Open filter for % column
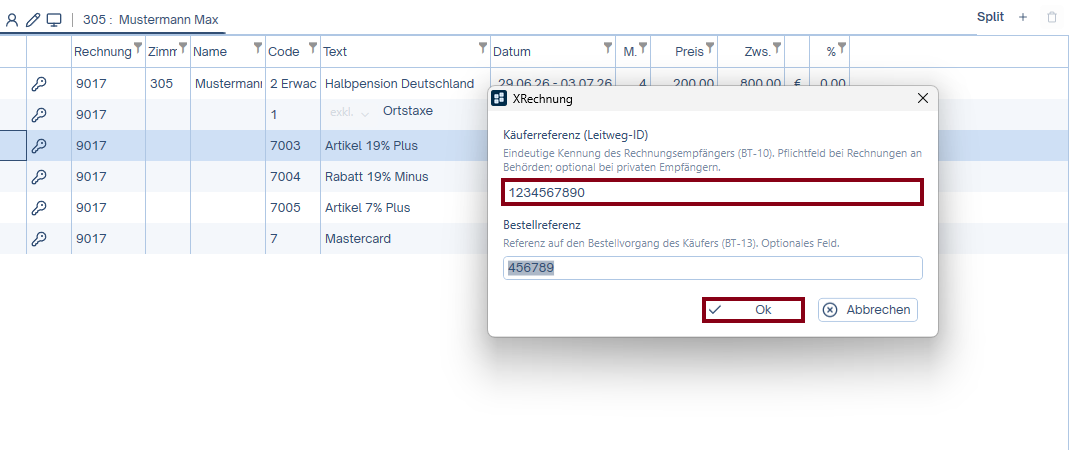The width and height of the screenshot is (1070, 450). tap(842, 47)
